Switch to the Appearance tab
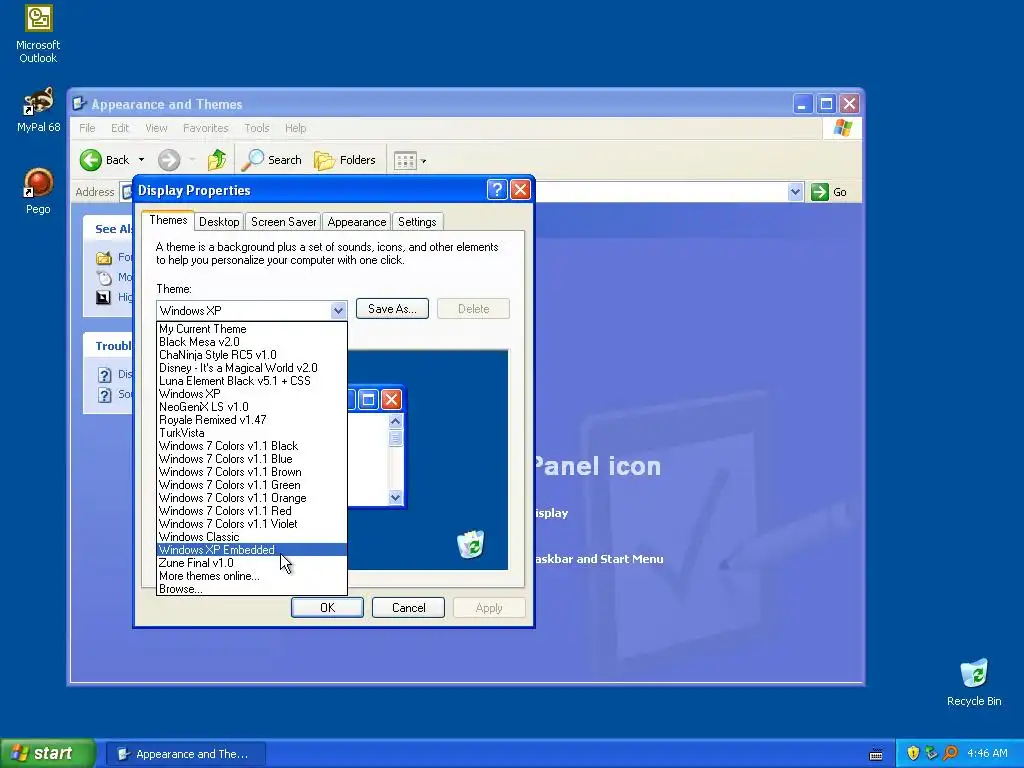The width and height of the screenshot is (1024, 768). (x=357, y=222)
